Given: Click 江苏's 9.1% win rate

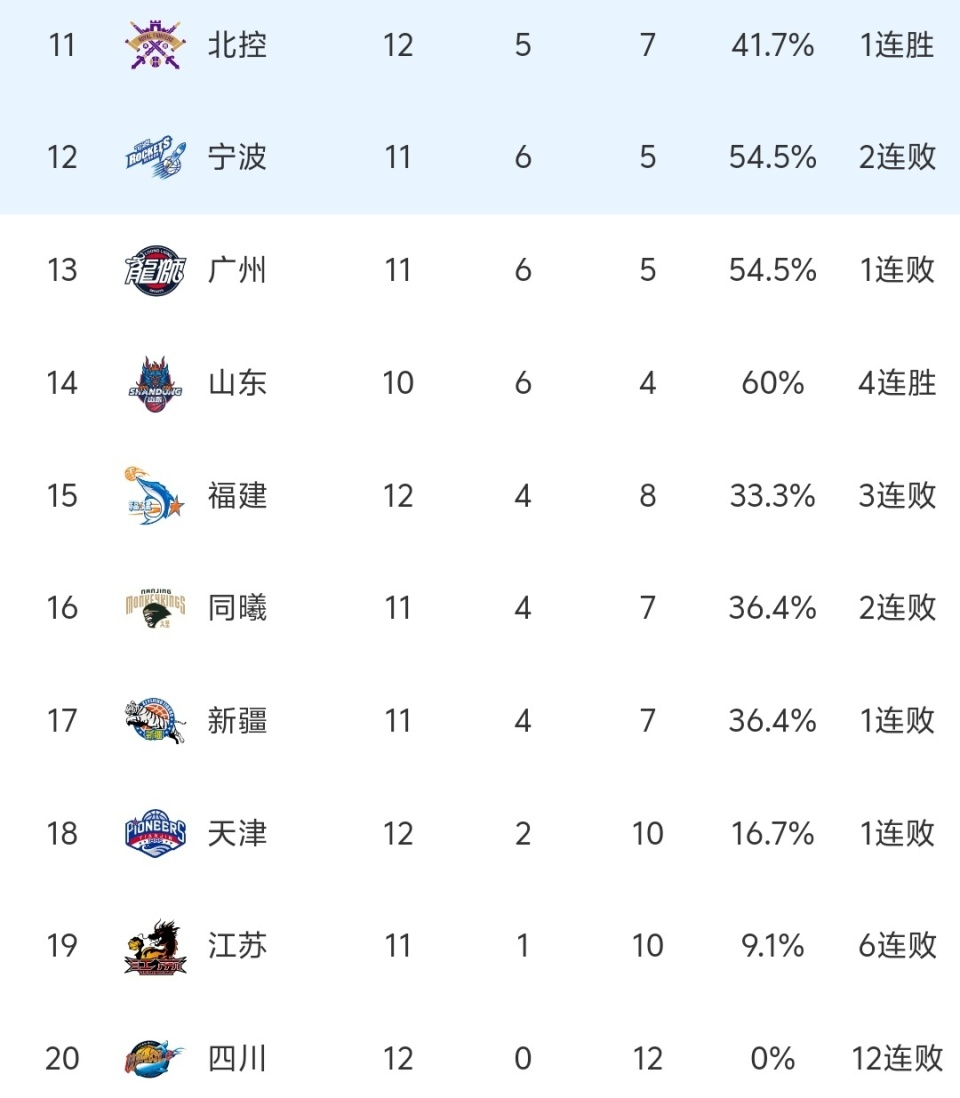Looking at the screenshot, I should tap(773, 946).
